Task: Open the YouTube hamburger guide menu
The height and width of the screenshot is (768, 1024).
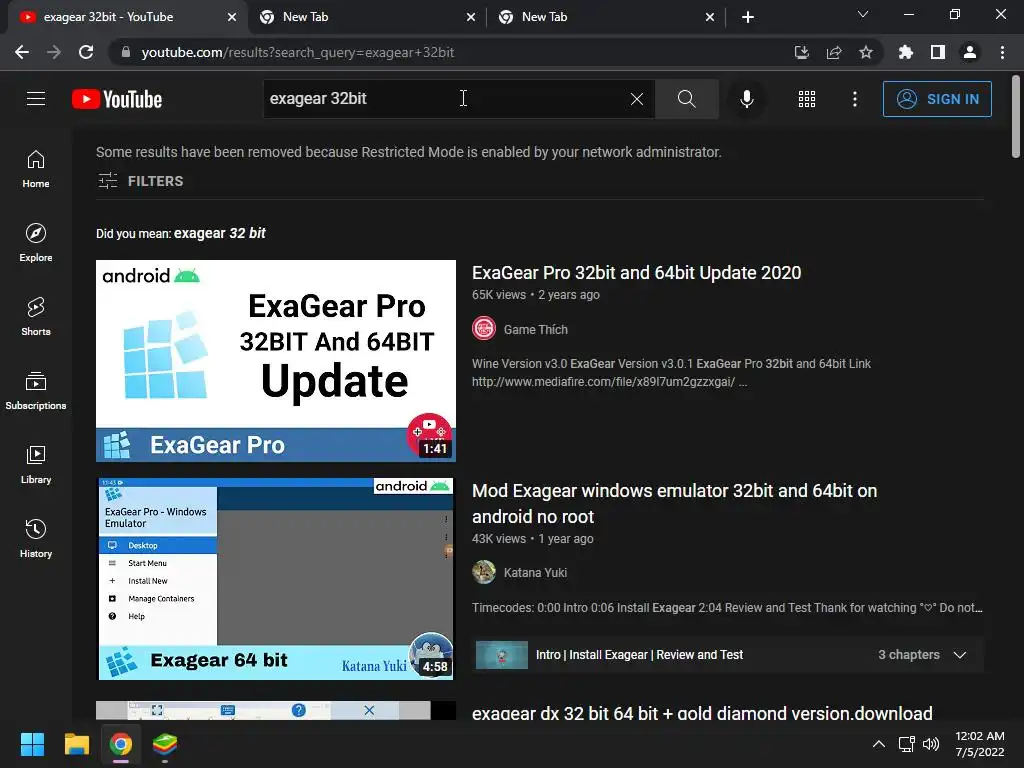Action: [x=36, y=99]
